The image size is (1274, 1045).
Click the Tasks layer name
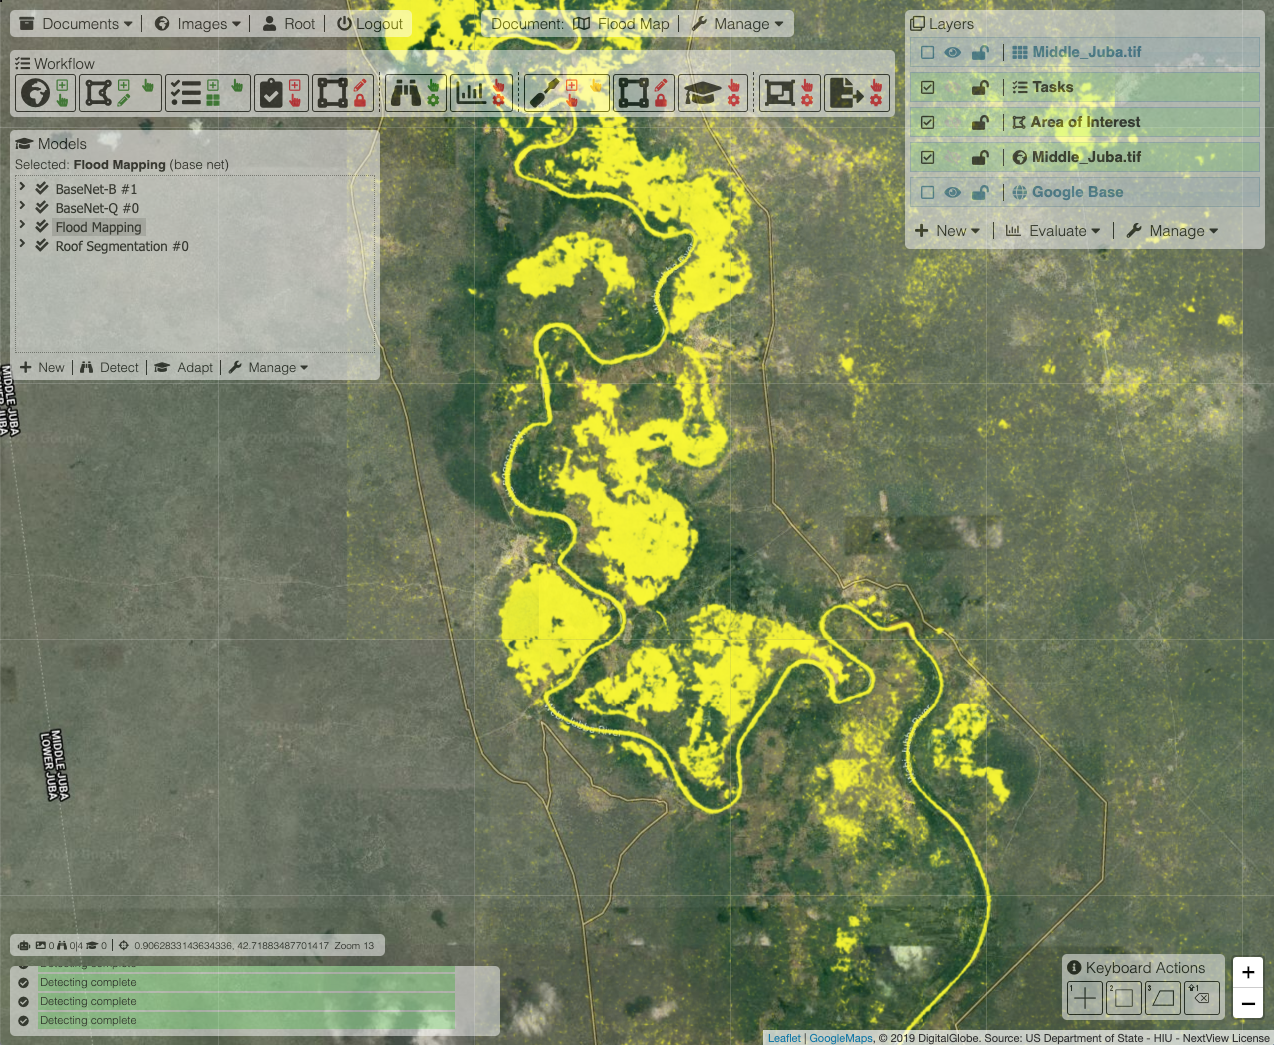tap(1052, 87)
